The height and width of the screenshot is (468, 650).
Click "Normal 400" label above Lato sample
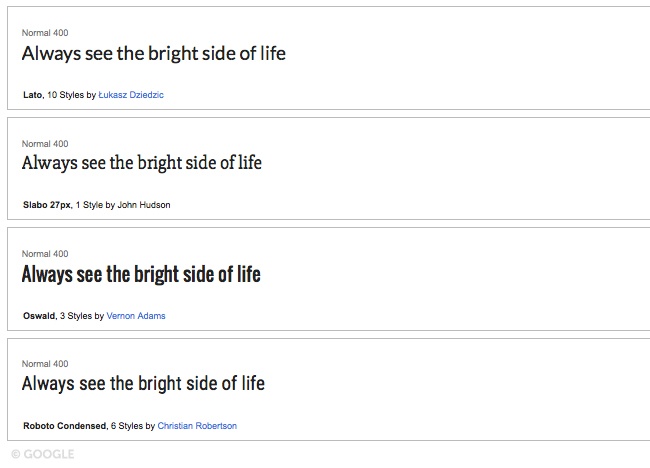[45, 33]
